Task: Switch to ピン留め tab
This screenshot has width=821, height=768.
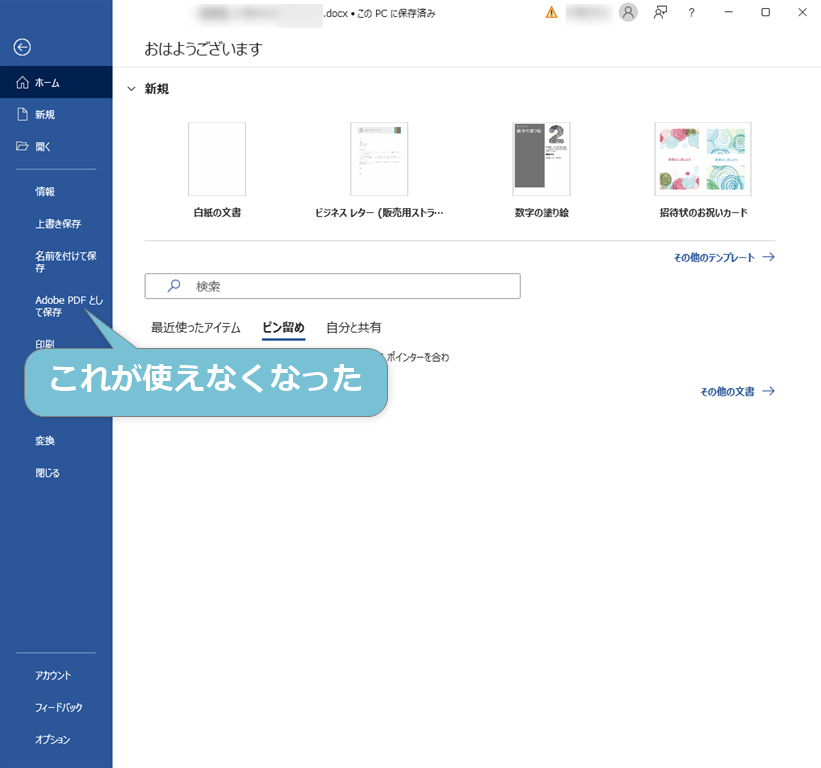Action: coord(283,328)
